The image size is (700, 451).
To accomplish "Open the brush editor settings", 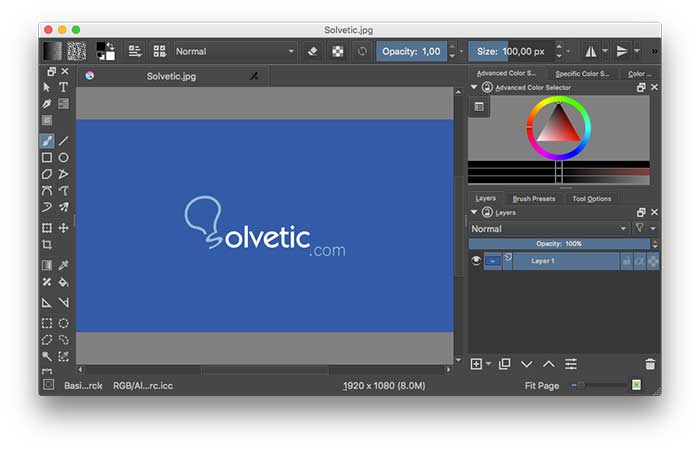I will coord(135,51).
